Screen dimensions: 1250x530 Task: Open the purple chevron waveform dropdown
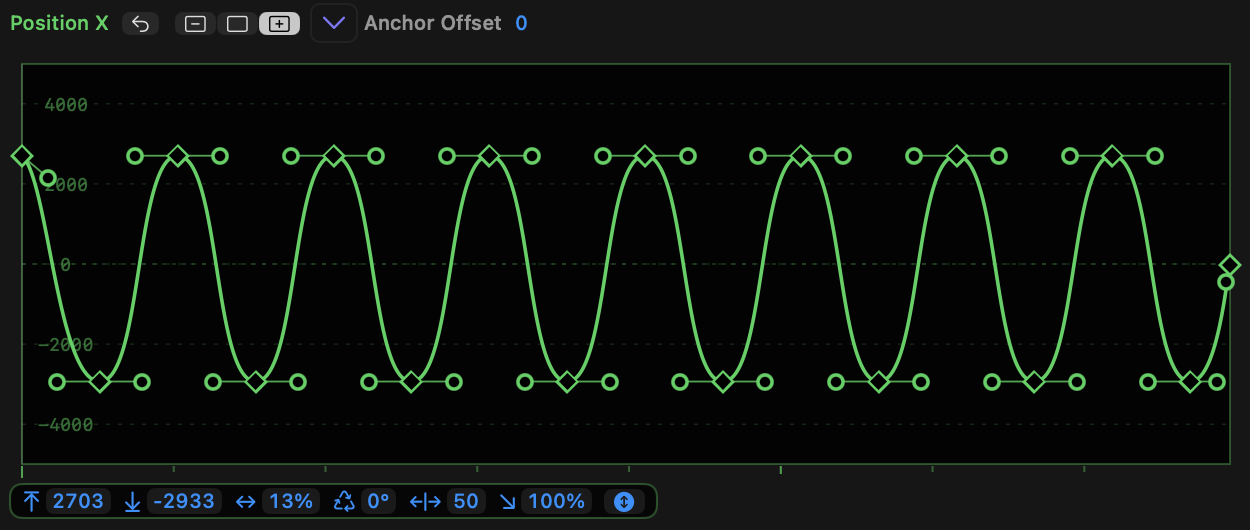[x=334, y=23]
